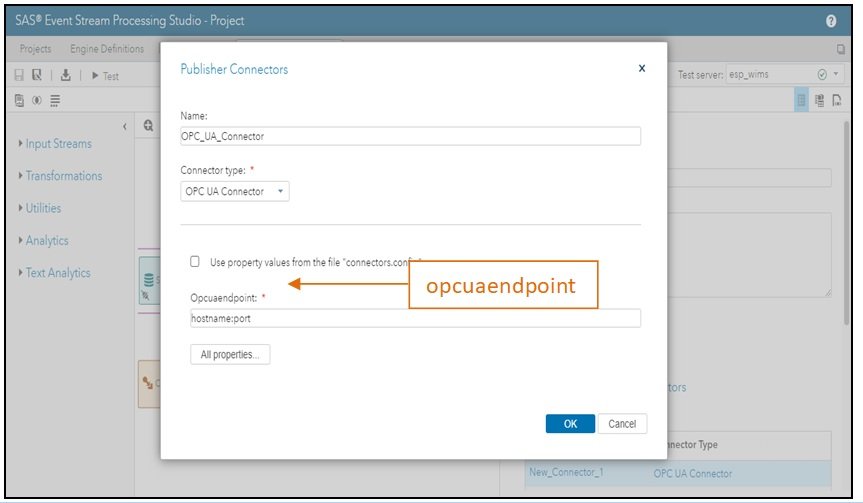Image resolution: width=863 pixels, height=503 pixels.
Task: Expand the Transformations category
Action: click(x=60, y=176)
